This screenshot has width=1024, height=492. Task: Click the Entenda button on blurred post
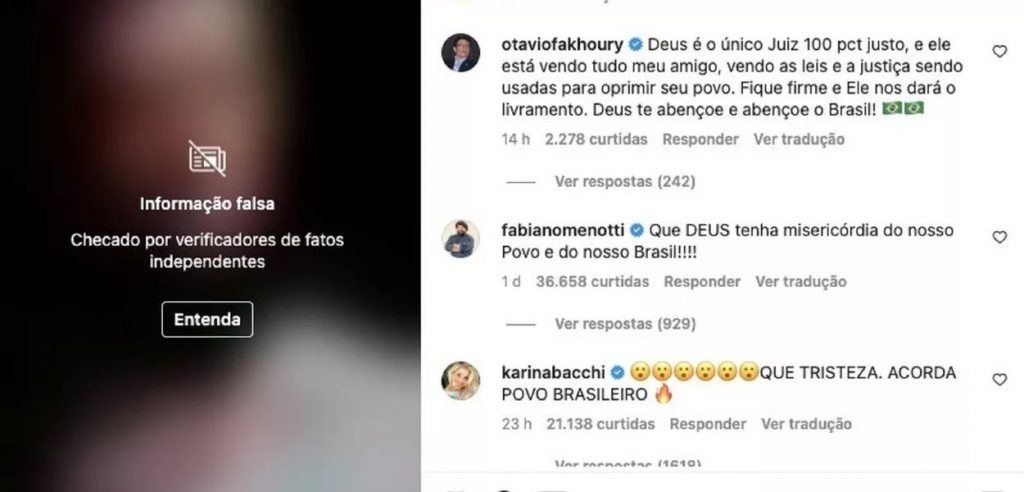(x=207, y=320)
